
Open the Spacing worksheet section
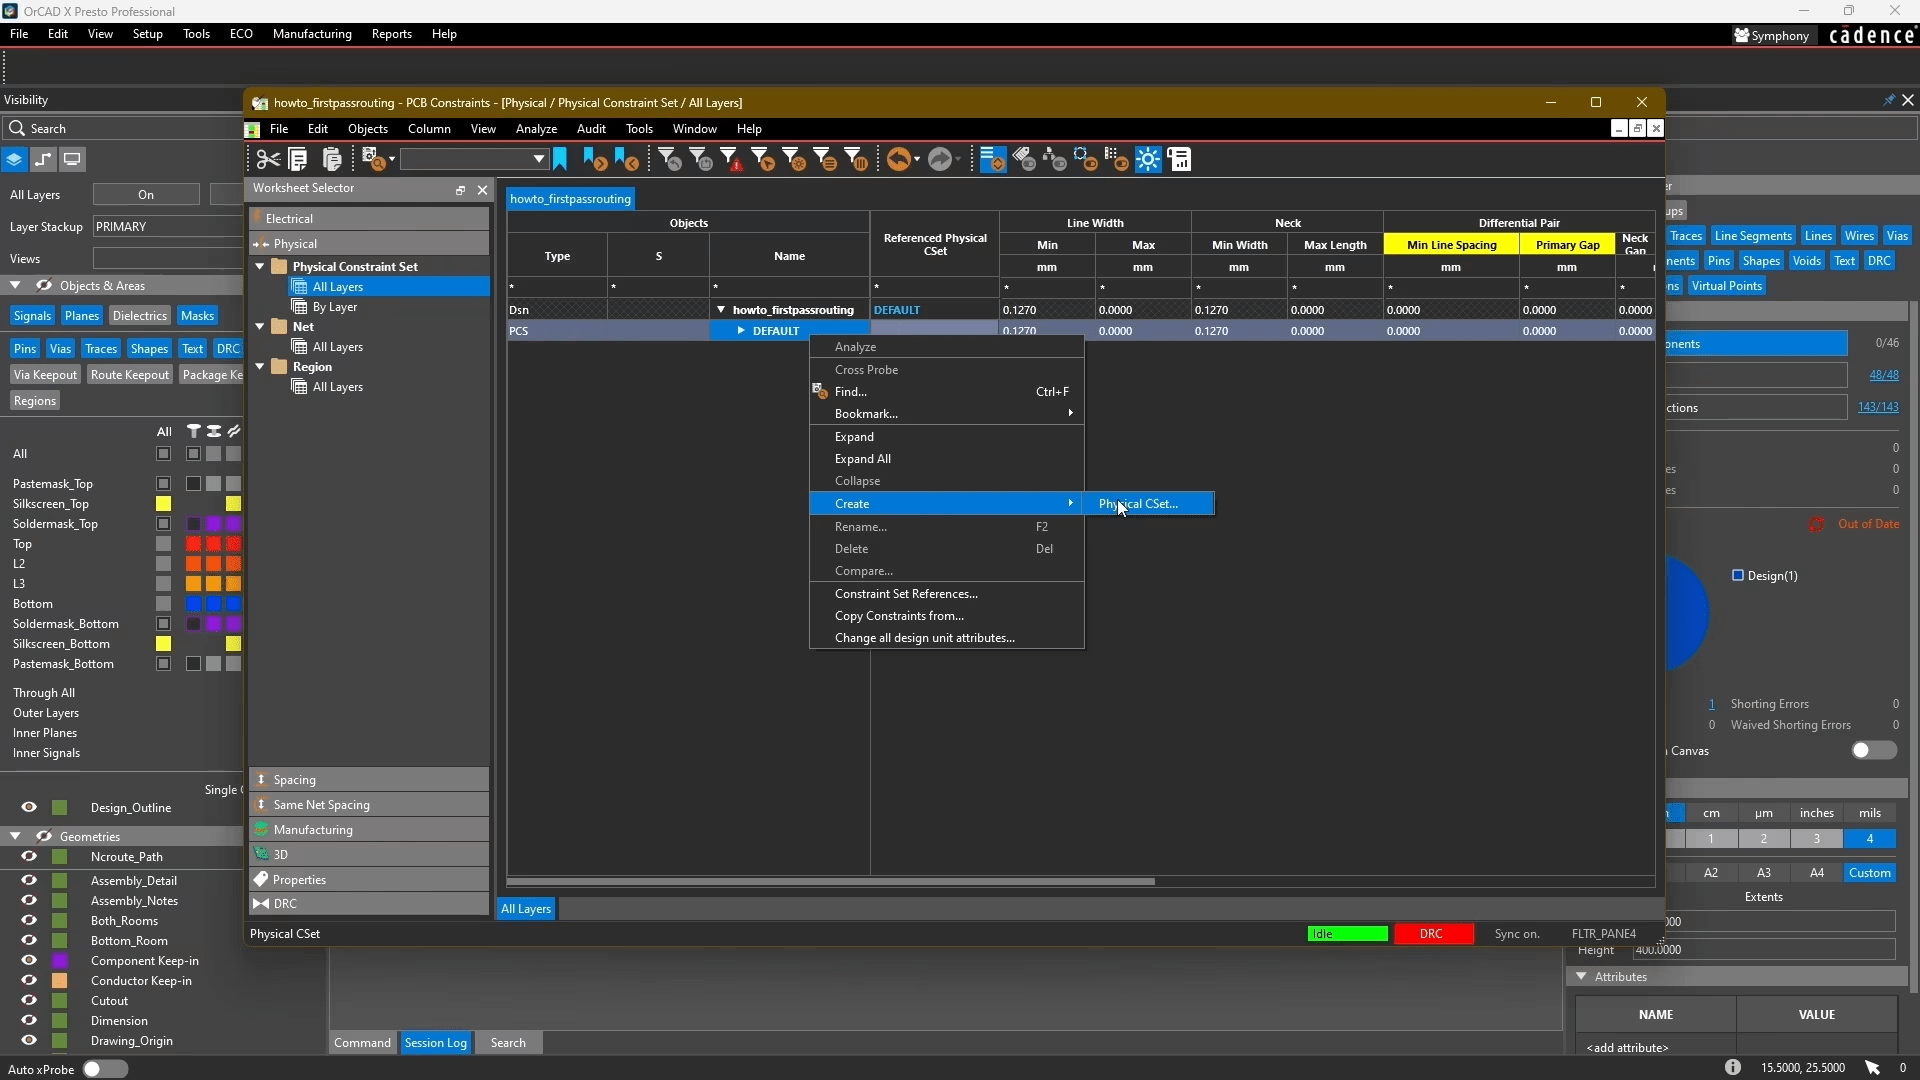(x=369, y=779)
